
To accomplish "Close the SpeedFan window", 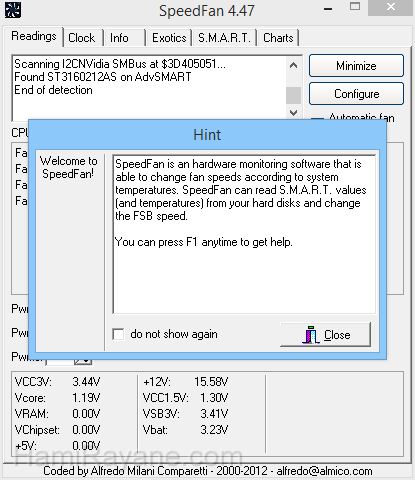I will pos(391,7).
